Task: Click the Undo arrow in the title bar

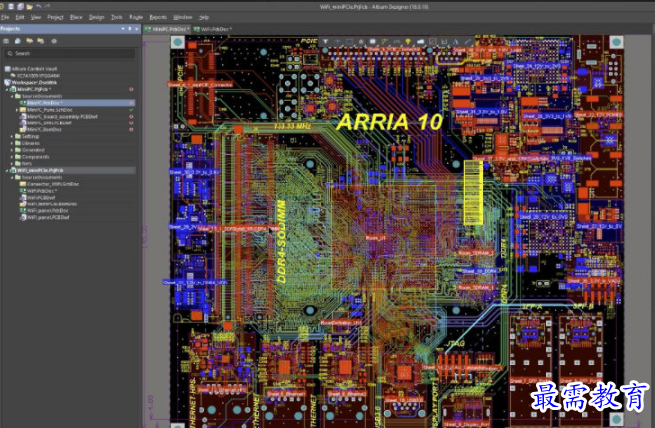Action: (x=38, y=6)
